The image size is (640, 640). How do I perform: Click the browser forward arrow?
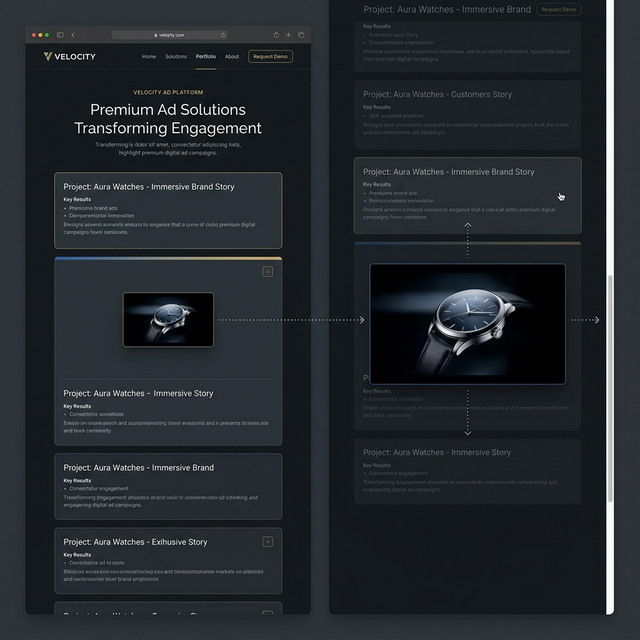[x=84, y=35]
